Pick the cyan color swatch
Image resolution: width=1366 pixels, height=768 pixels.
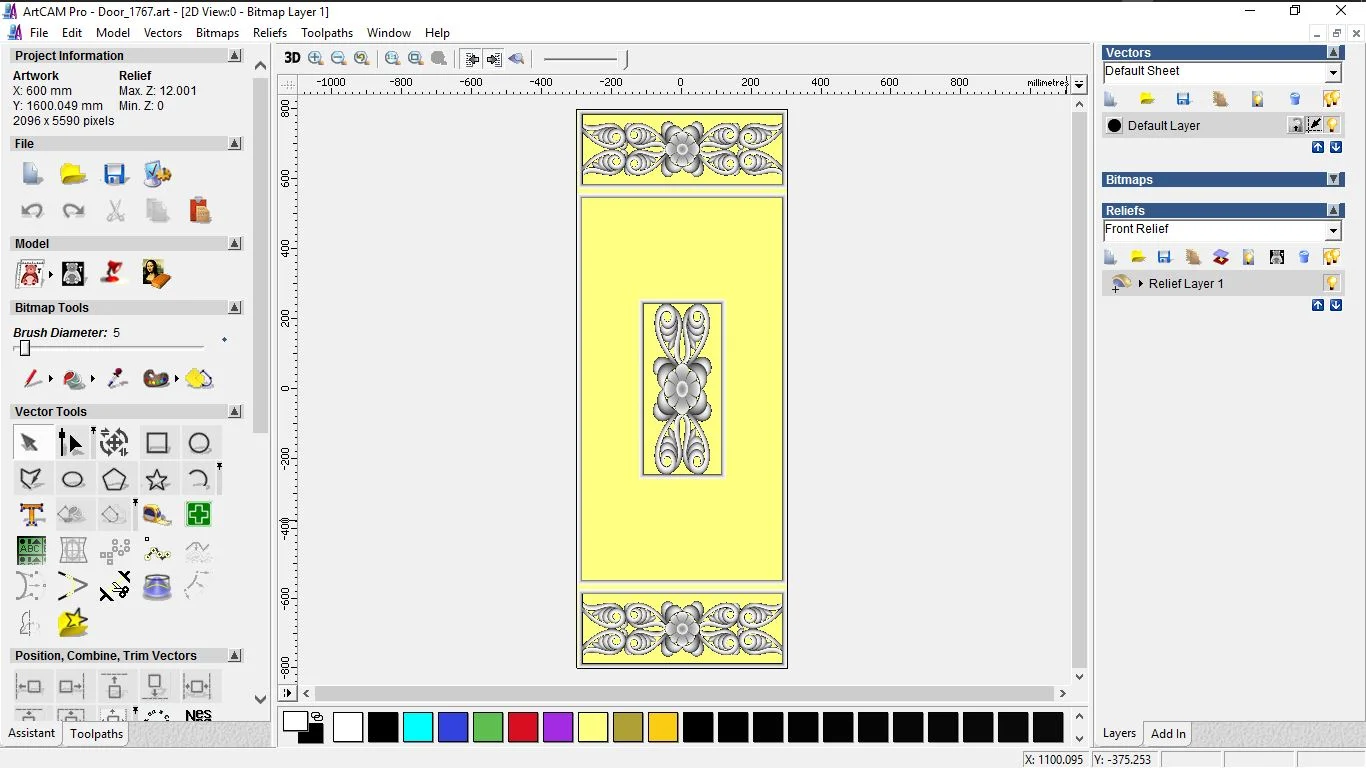(418, 727)
